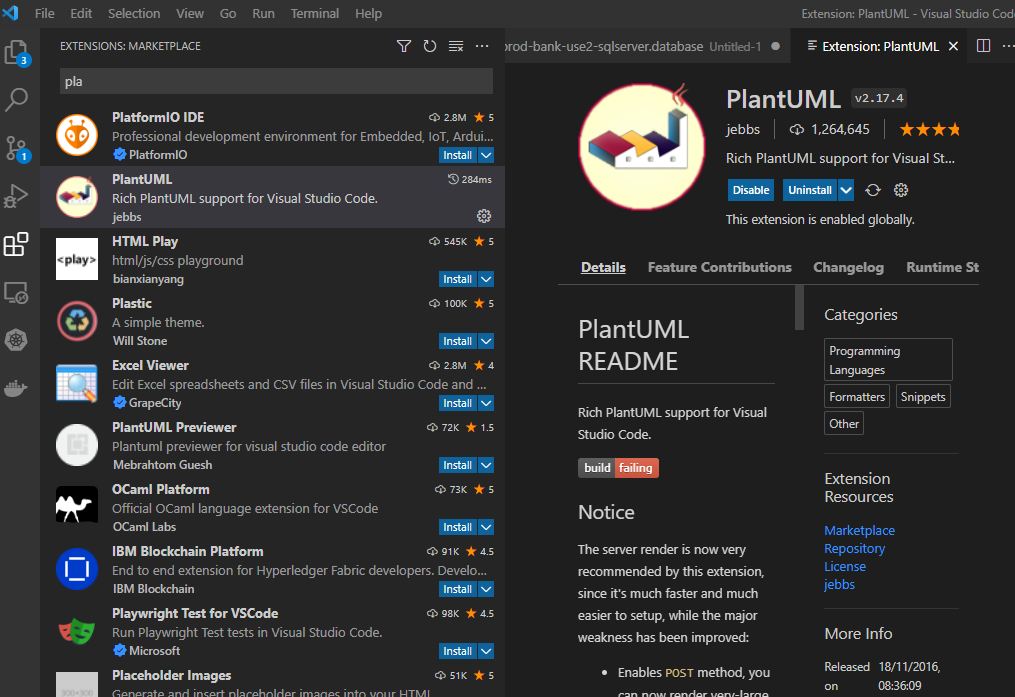
Task: Clear extensions search results icon
Action: (x=456, y=46)
